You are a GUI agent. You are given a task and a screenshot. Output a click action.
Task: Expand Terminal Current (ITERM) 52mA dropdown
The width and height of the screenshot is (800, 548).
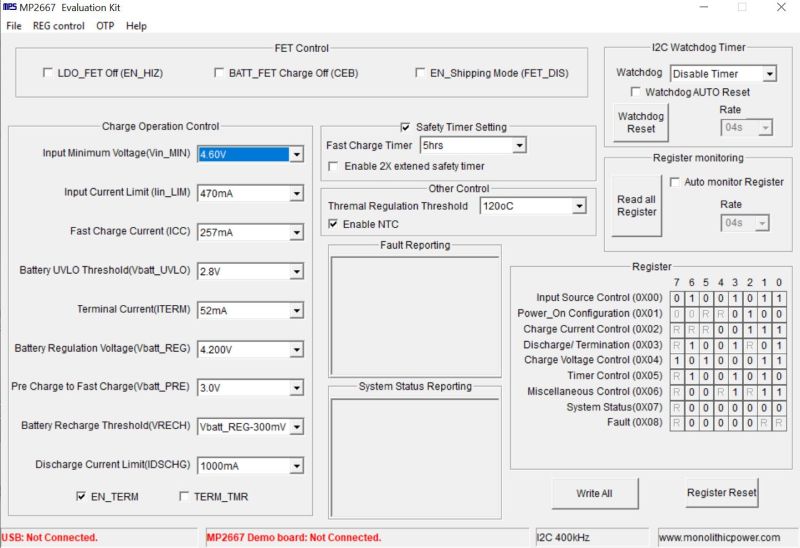click(x=296, y=310)
